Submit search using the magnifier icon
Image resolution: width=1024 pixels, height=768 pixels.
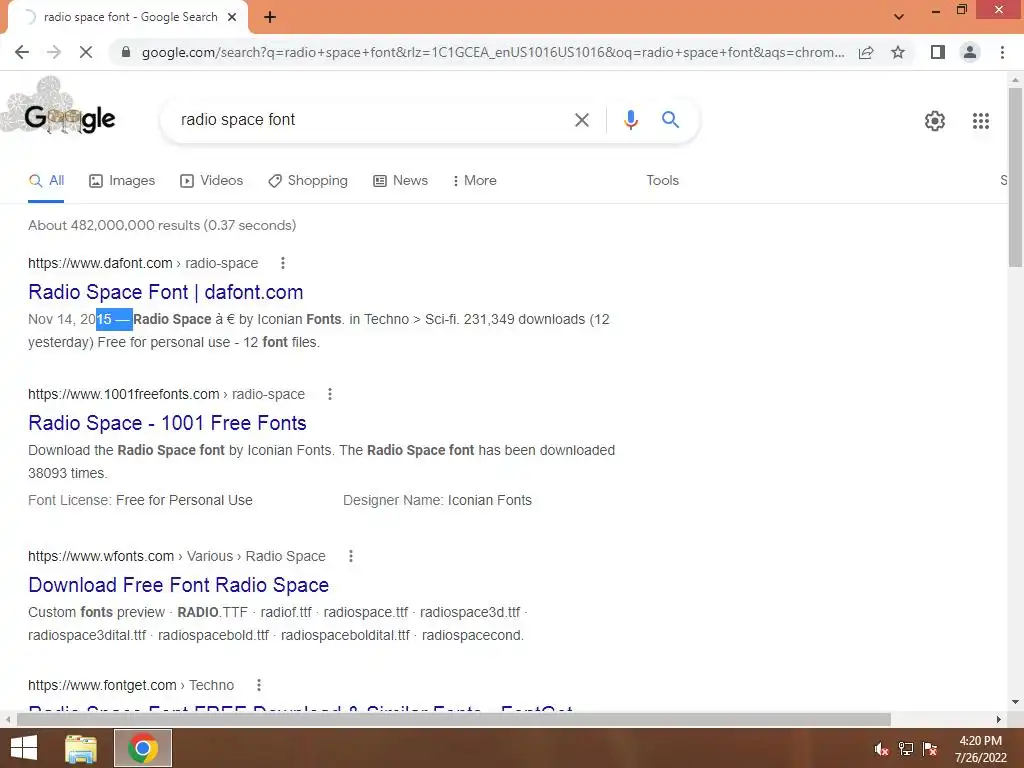(670, 120)
